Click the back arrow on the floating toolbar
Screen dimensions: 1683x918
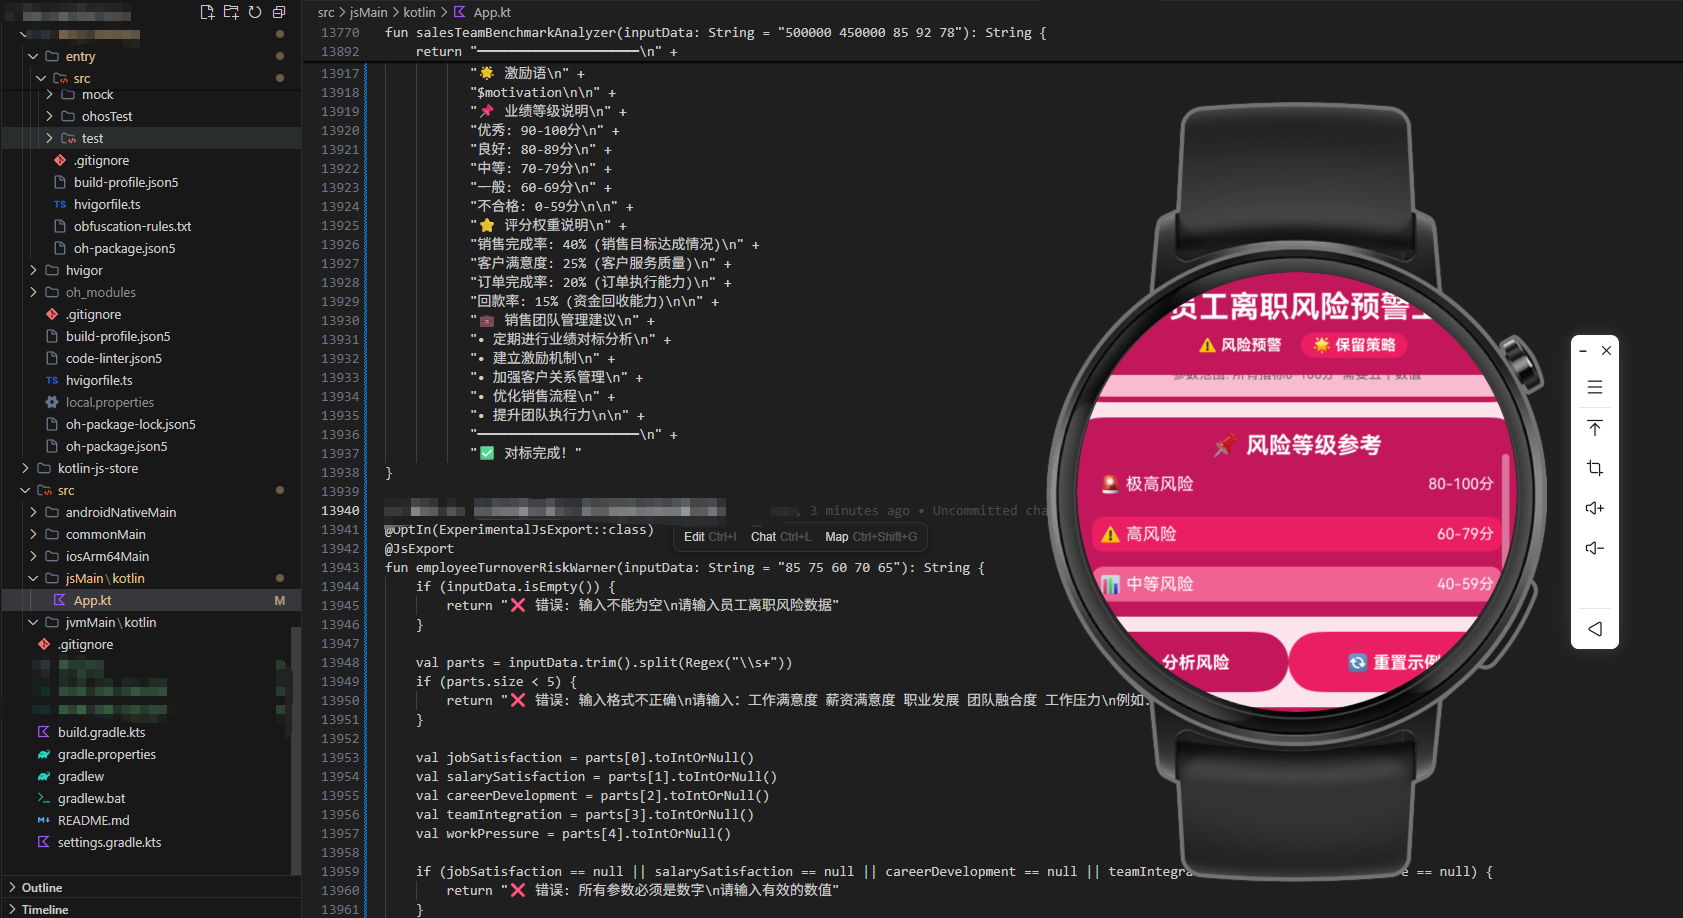[x=1594, y=628]
